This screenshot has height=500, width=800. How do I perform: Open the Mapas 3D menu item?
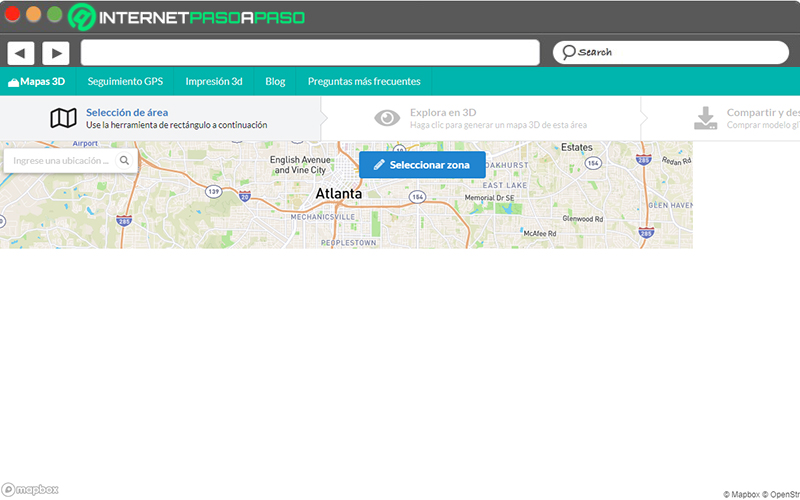pyautogui.click(x=38, y=82)
